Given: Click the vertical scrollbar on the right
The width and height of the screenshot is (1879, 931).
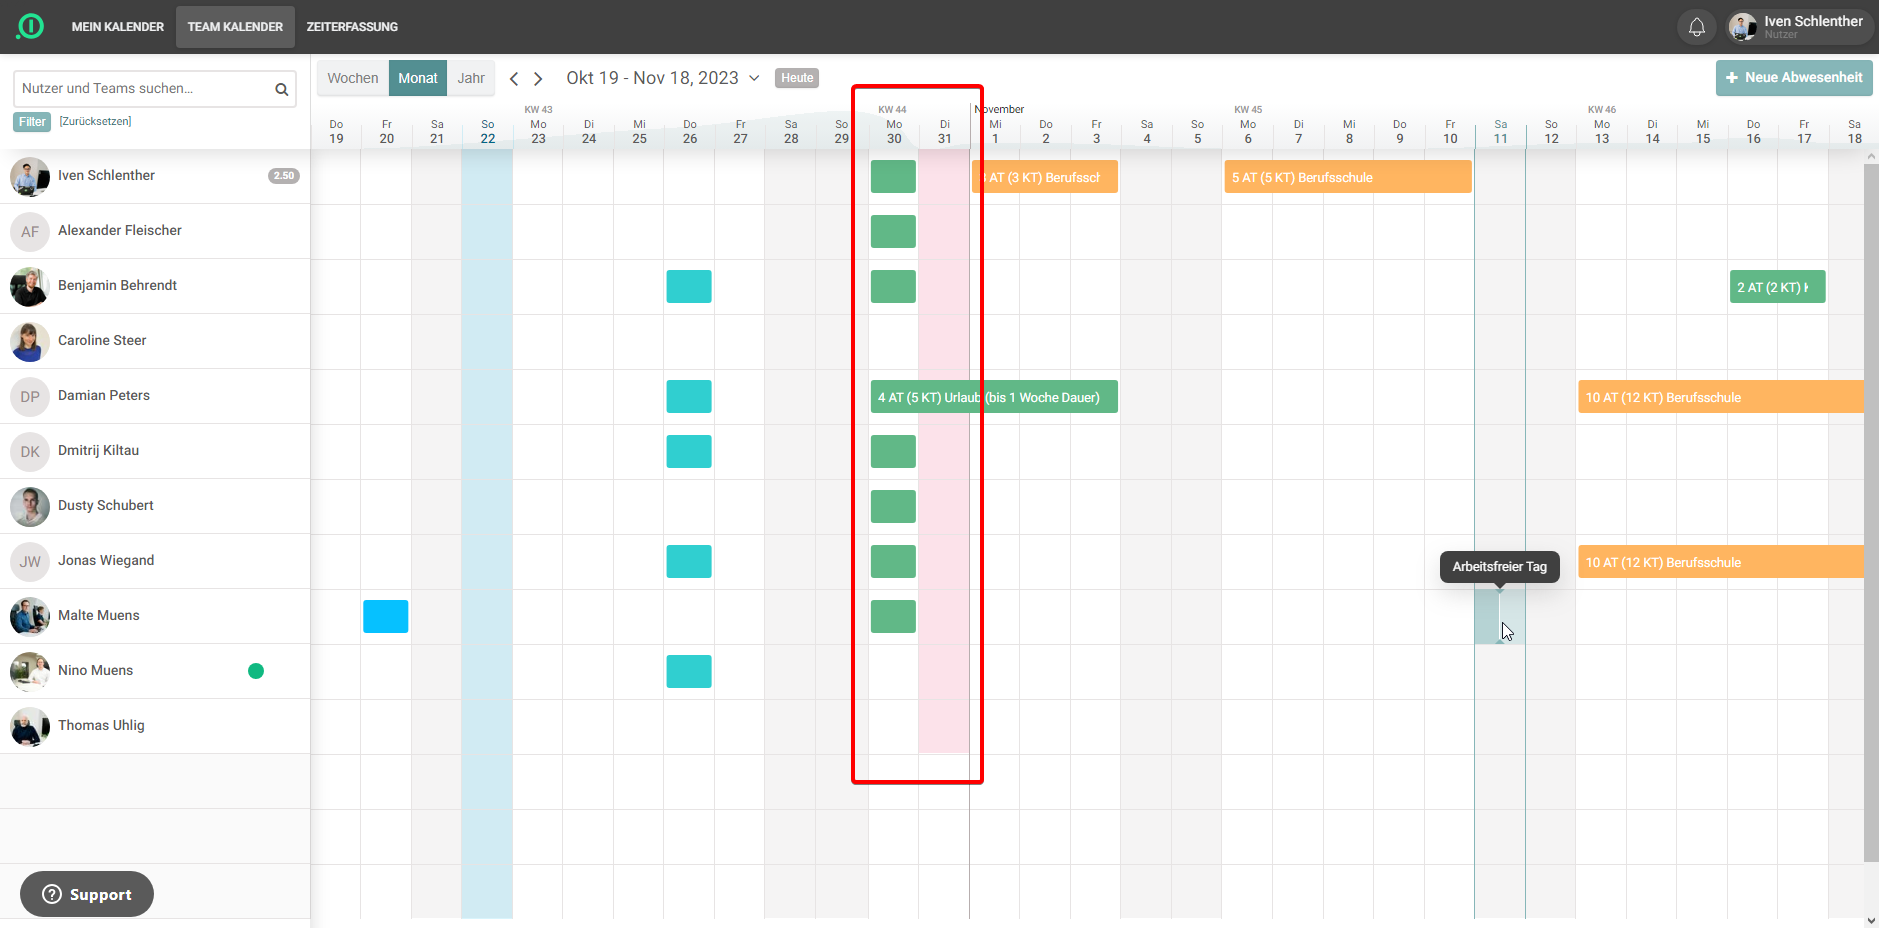Looking at the screenshot, I should pyautogui.click(x=1870, y=500).
